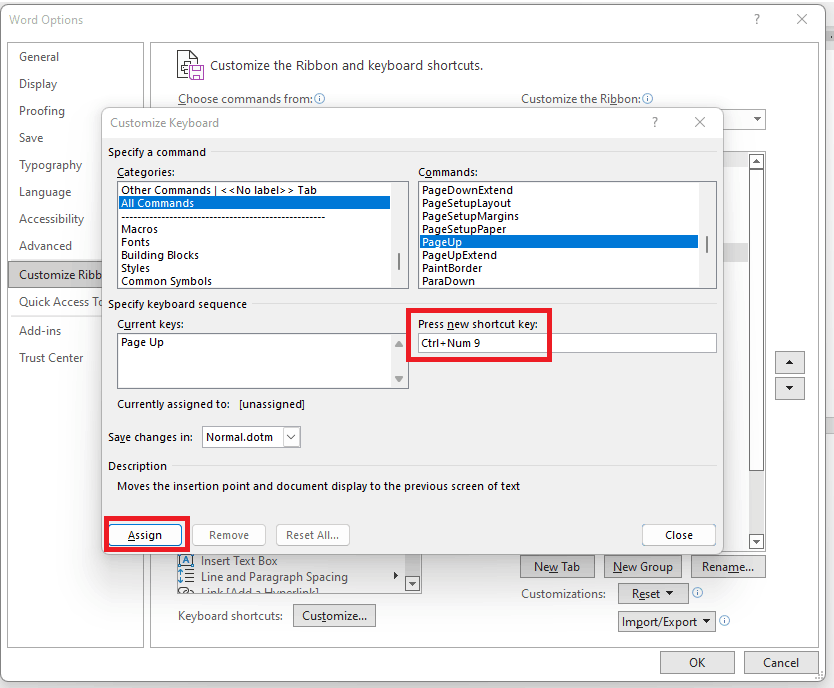Click the info icon beside Customize the Ribbon
834x688 pixels.
pos(649,98)
